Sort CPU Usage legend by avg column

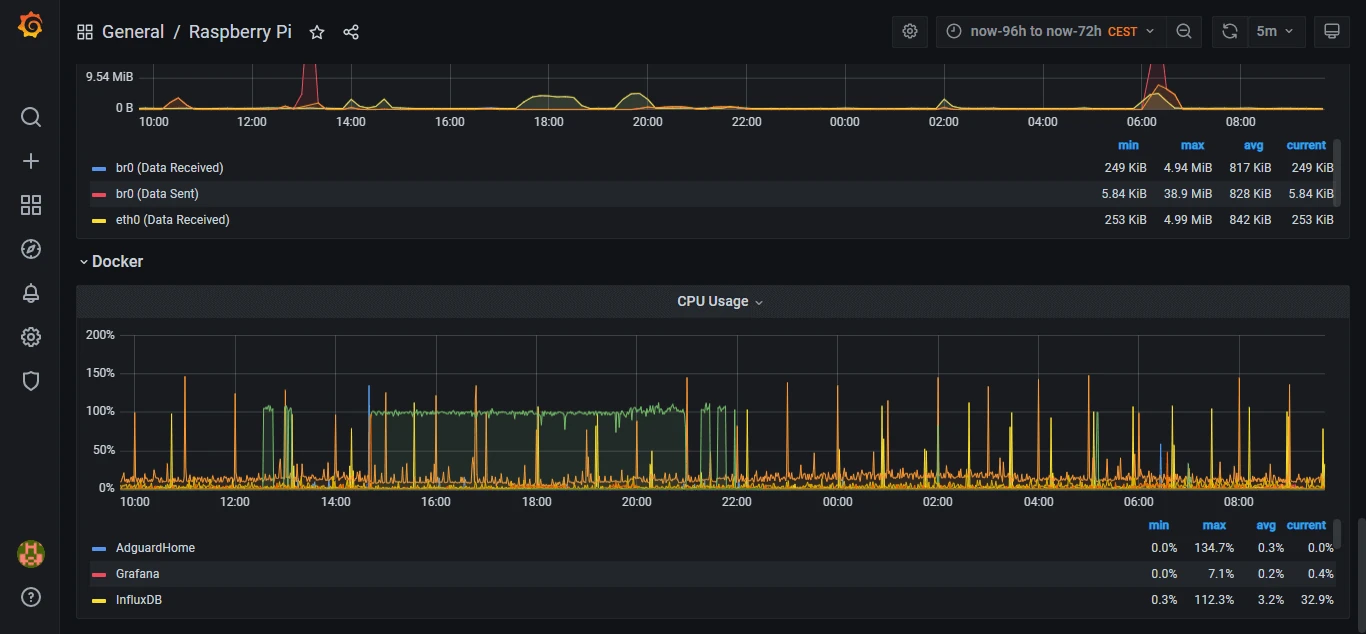coord(1266,525)
